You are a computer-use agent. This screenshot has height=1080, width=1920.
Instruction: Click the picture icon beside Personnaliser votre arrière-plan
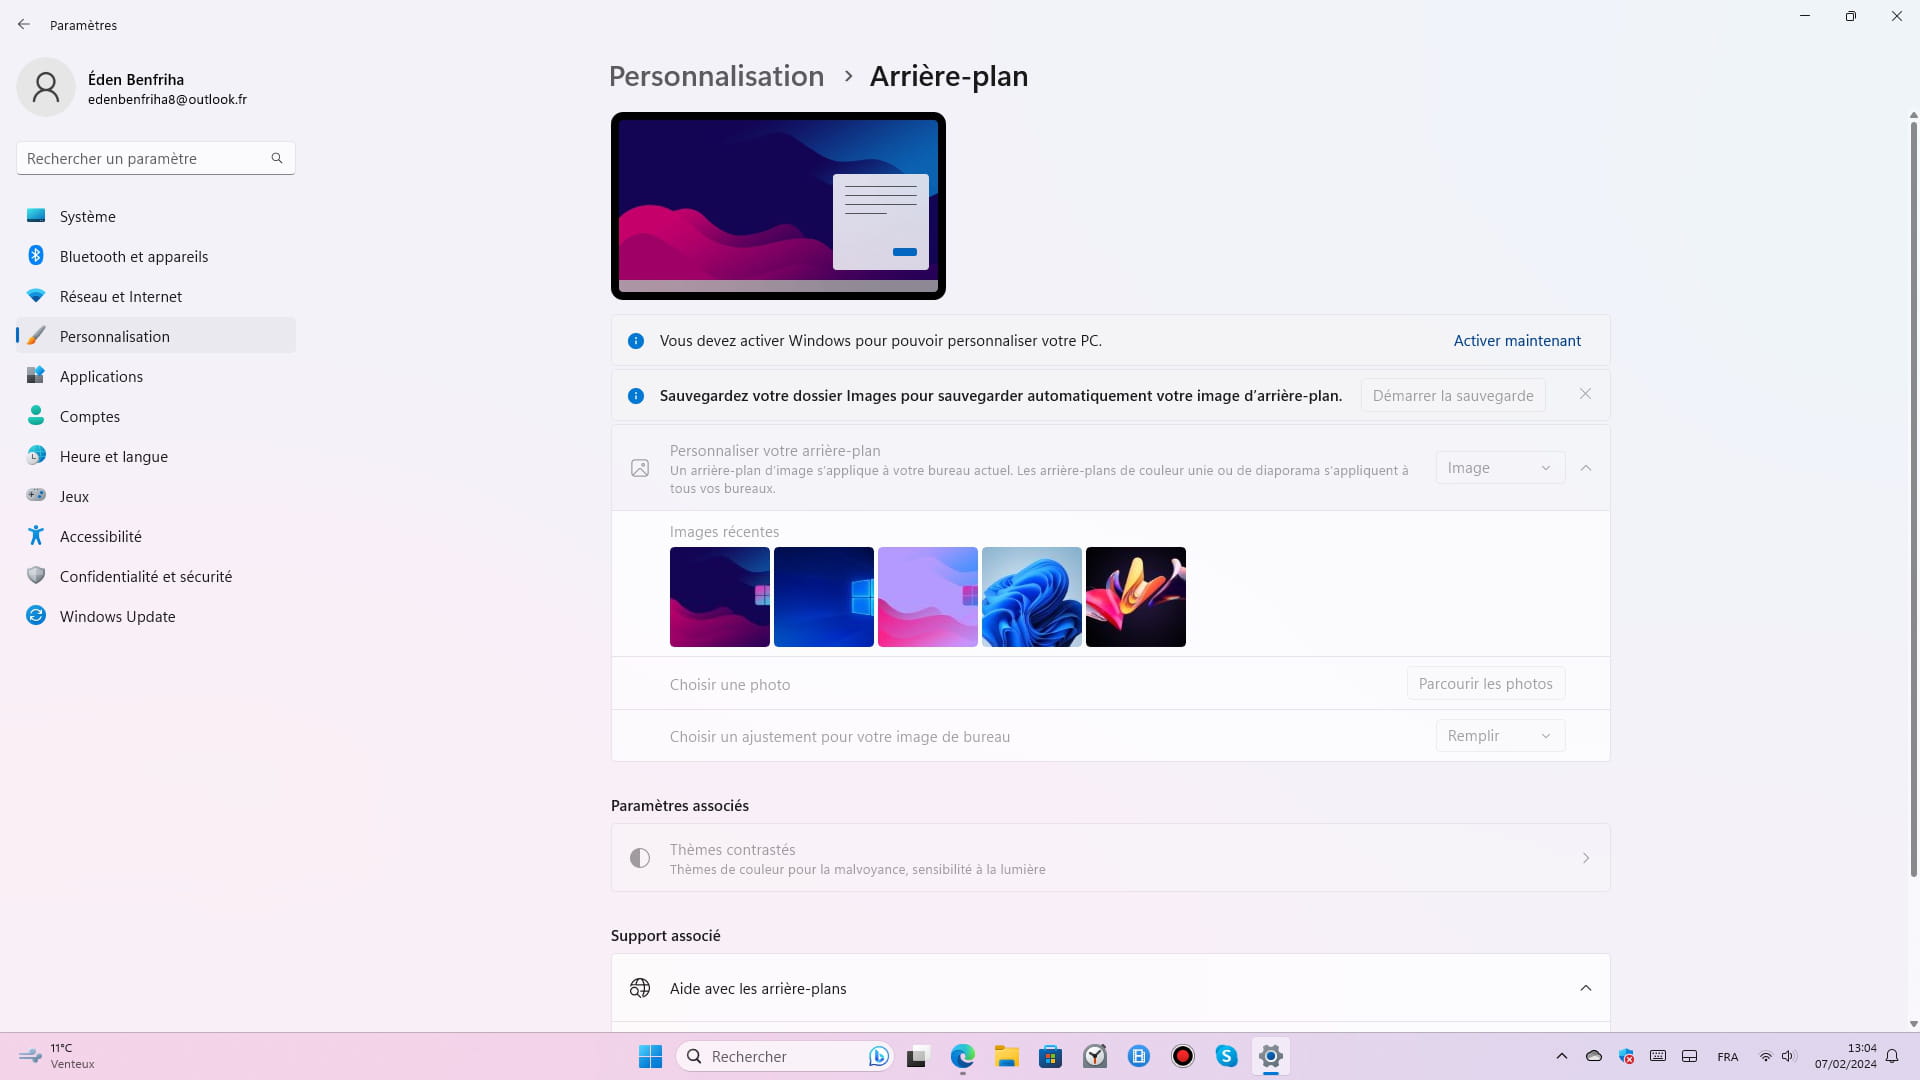[640, 468]
